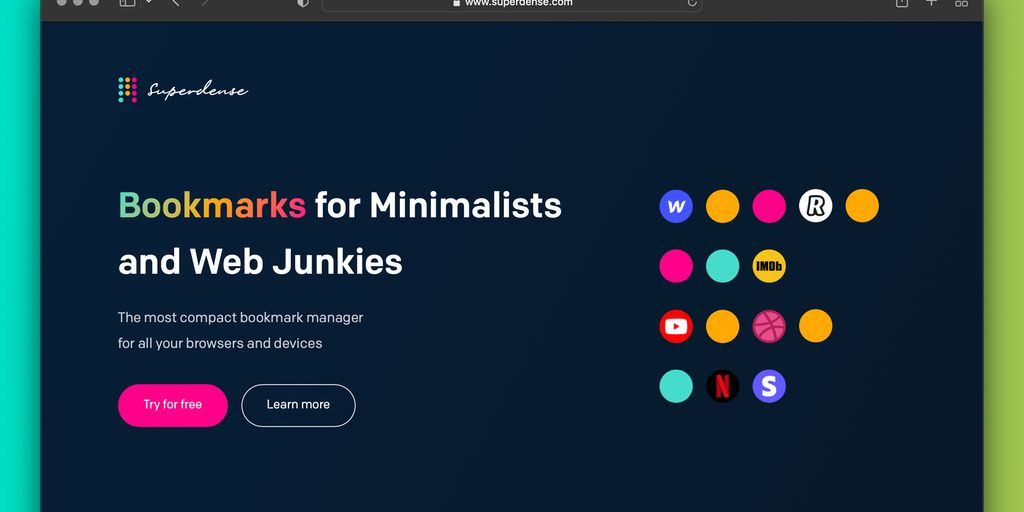Click the text "for Minimalists"
This screenshot has height=512, width=1024.
(x=438, y=206)
